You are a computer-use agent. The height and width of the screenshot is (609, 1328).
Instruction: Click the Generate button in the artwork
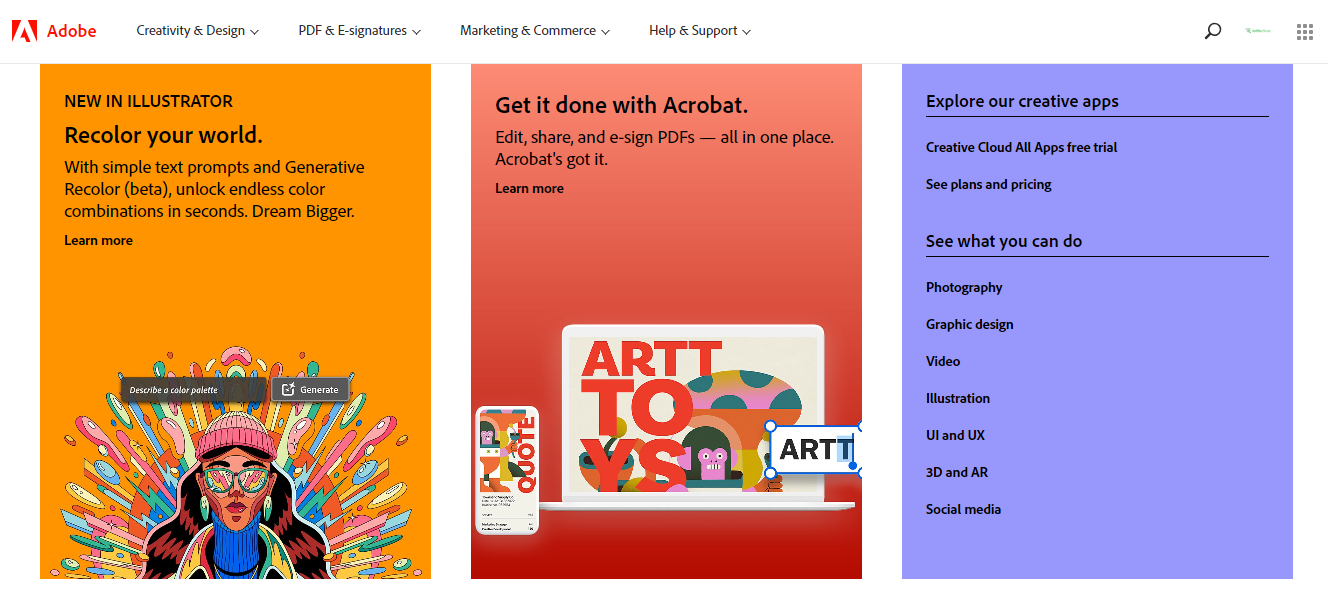311,390
